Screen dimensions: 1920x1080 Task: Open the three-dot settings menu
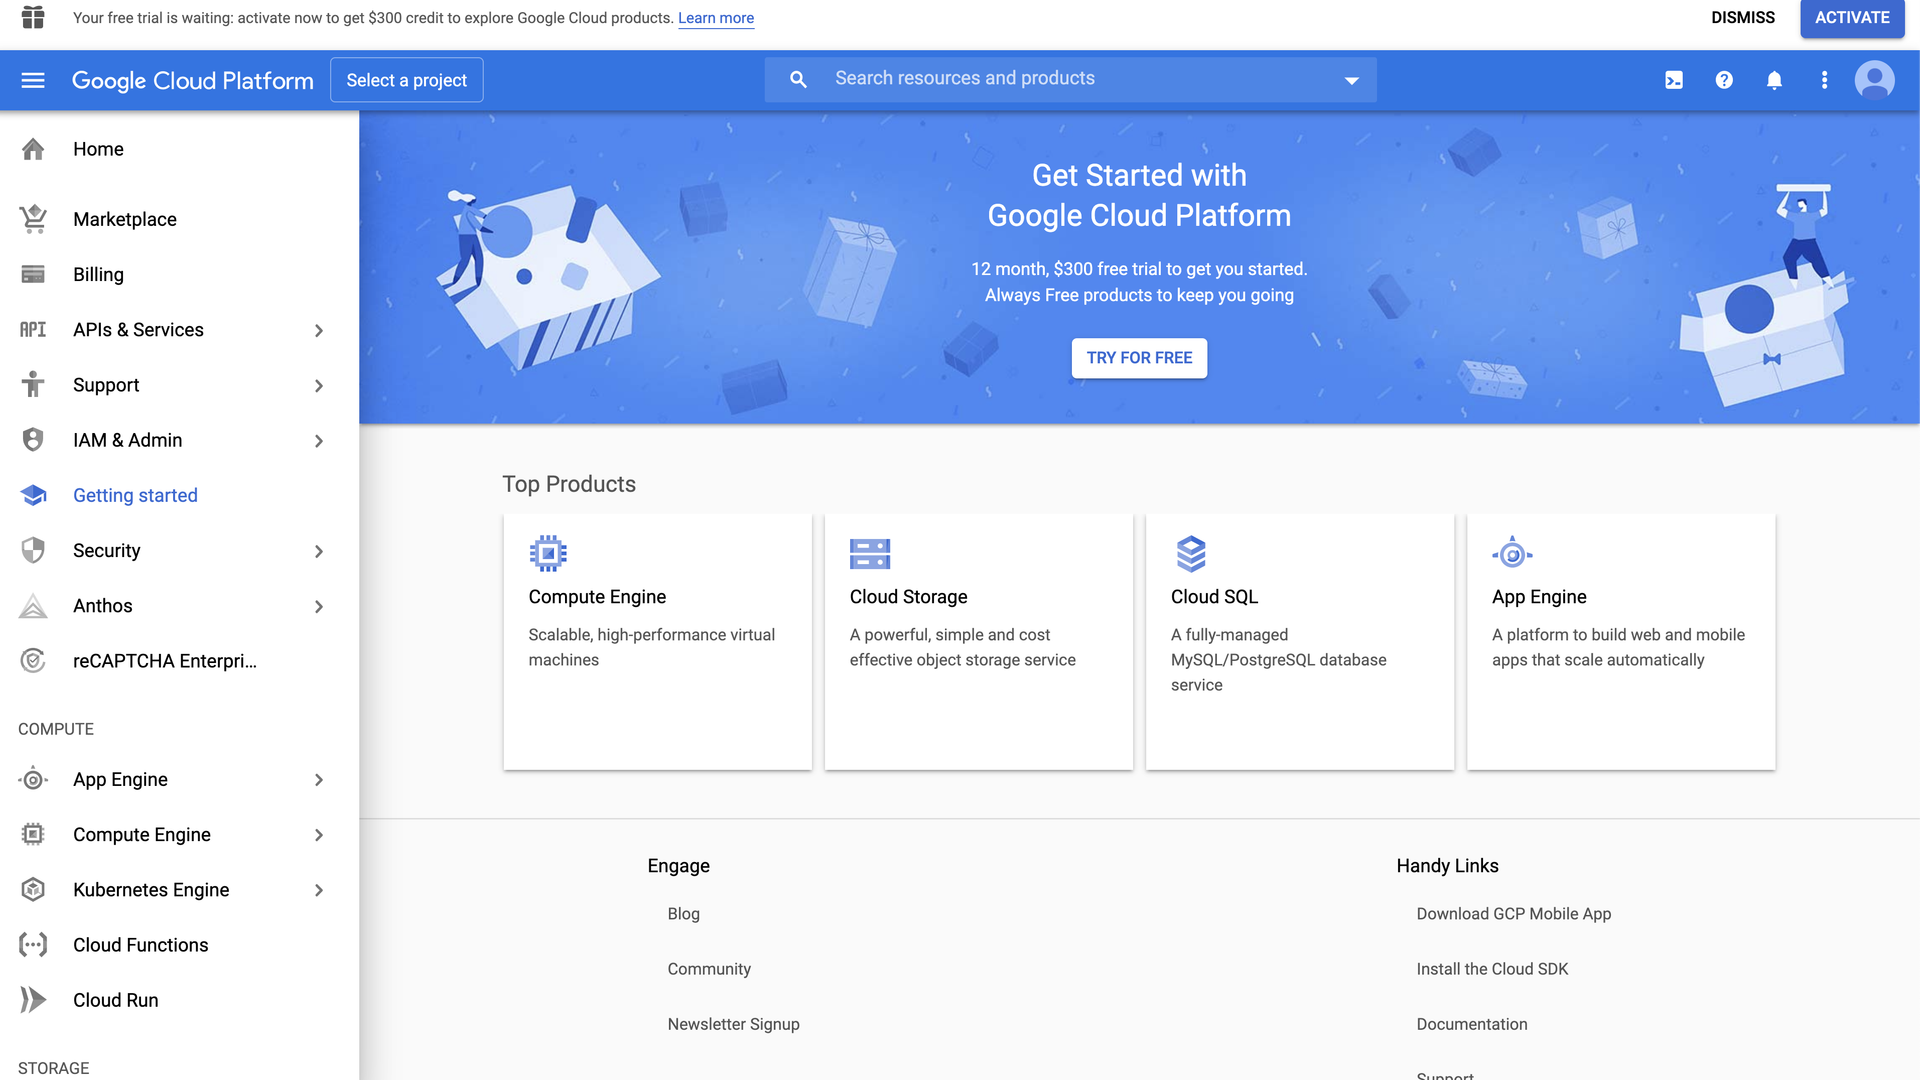pyautogui.click(x=1824, y=80)
